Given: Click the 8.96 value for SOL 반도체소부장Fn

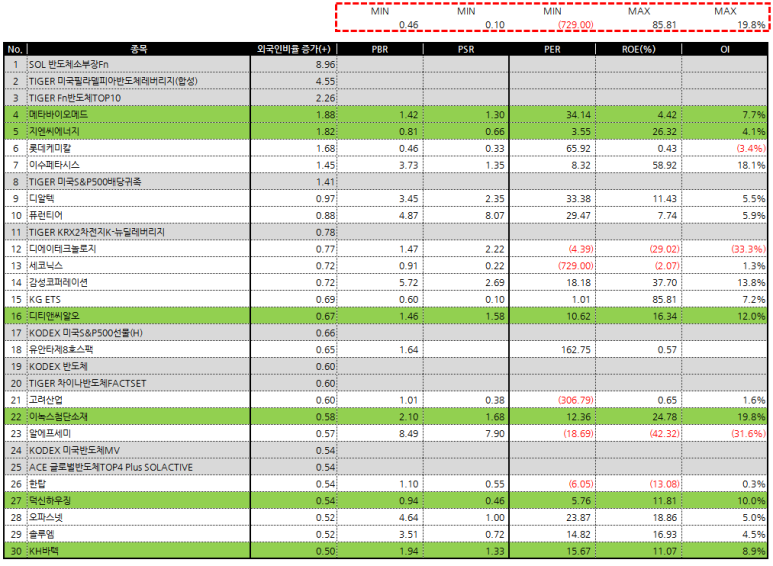Looking at the screenshot, I should coord(325,64).
